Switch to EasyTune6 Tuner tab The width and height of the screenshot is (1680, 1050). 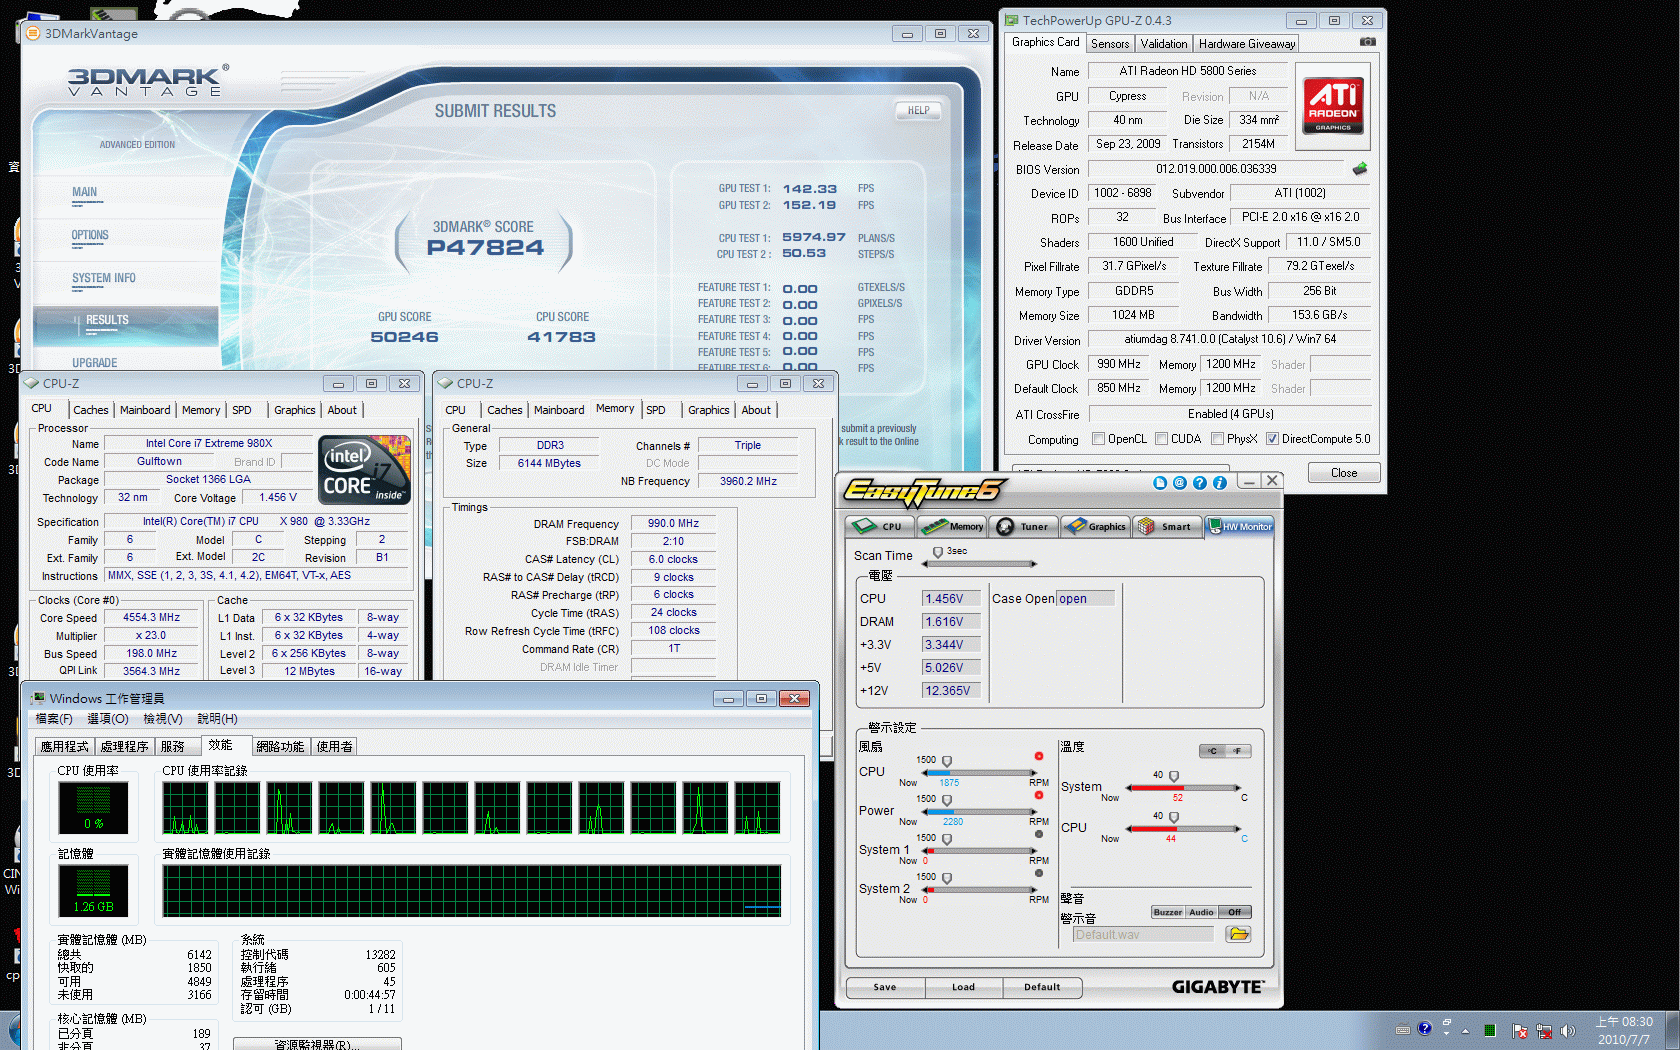[1024, 526]
